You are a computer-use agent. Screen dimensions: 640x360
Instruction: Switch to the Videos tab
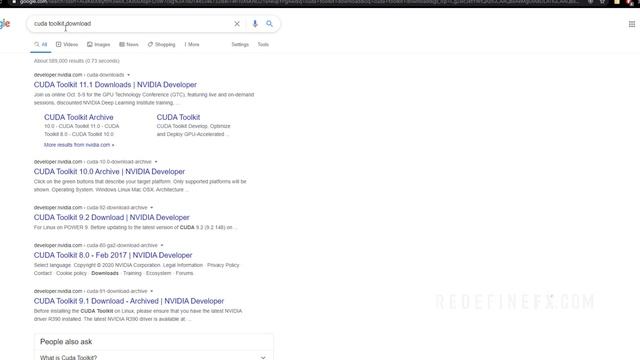(x=67, y=44)
